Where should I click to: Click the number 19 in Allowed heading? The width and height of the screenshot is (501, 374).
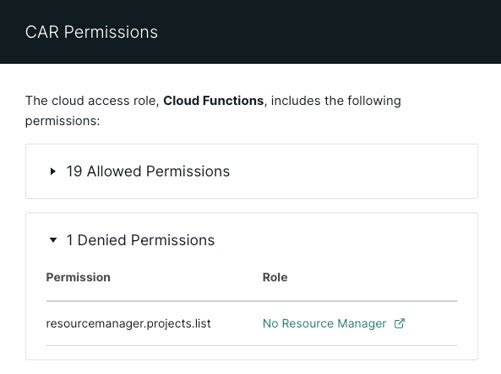coord(74,171)
